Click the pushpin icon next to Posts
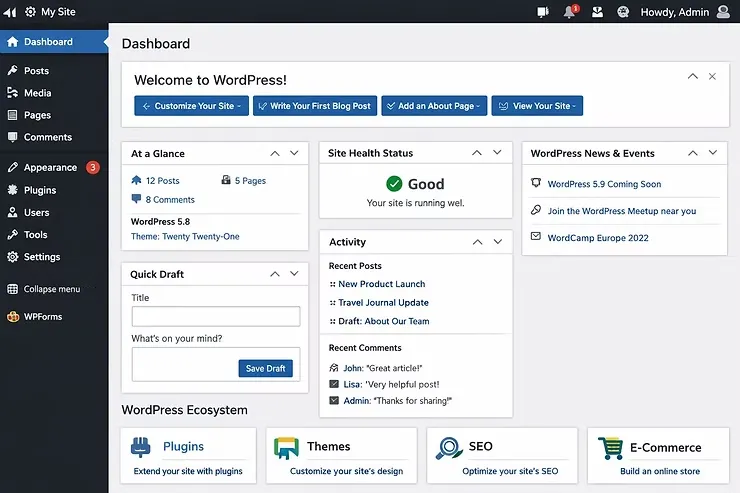The height and width of the screenshot is (493, 740). 13,70
